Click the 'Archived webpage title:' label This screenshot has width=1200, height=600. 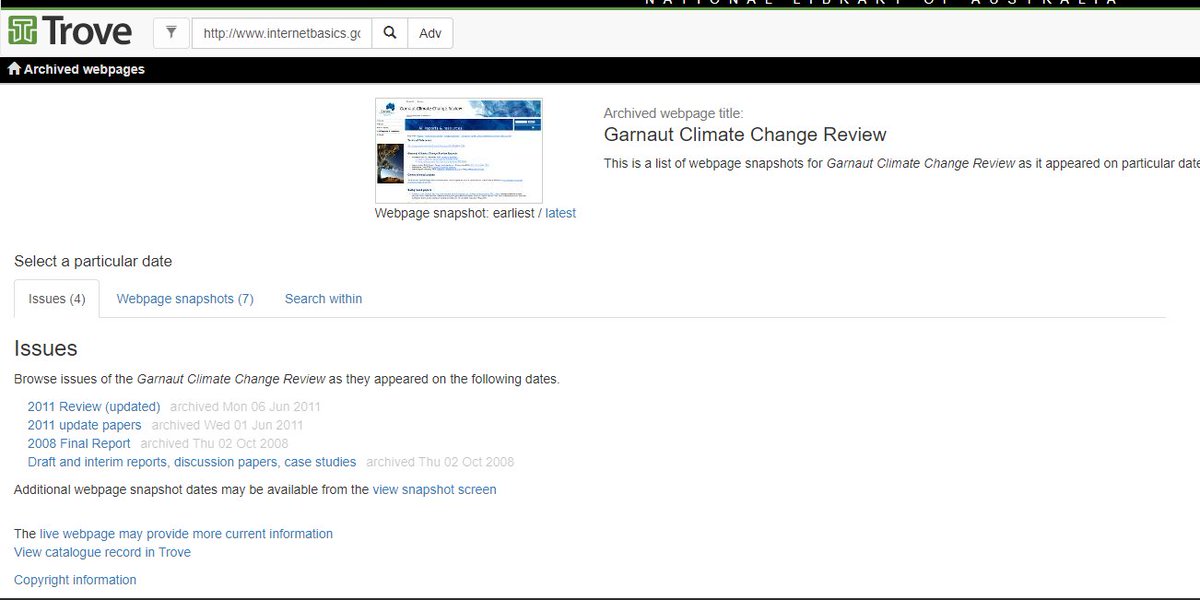pyautogui.click(x=673, y=113)
